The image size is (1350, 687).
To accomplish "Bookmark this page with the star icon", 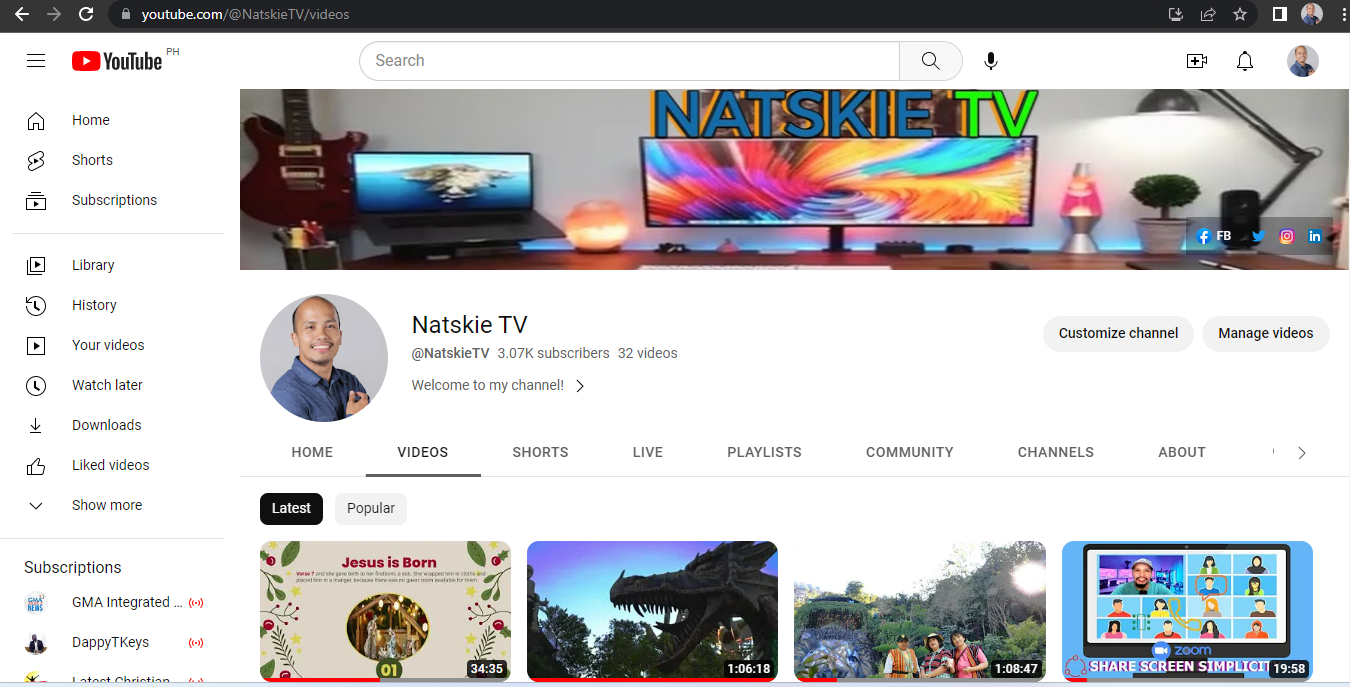I will pyautogui.click(x=1240, y=14).
